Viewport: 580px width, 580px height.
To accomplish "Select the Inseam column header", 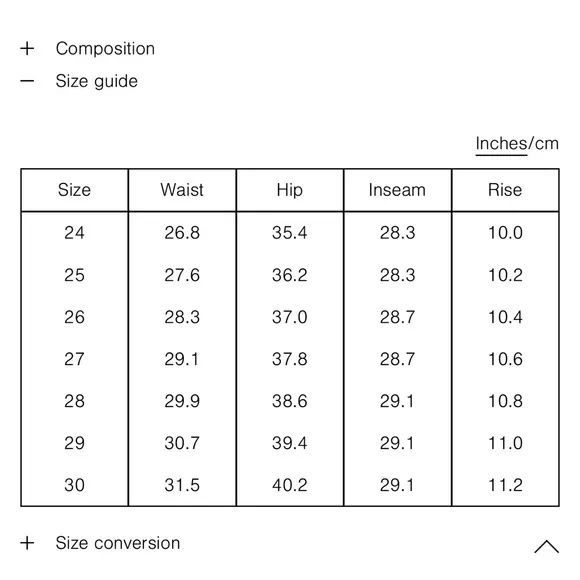I will (x=397, y=190).
